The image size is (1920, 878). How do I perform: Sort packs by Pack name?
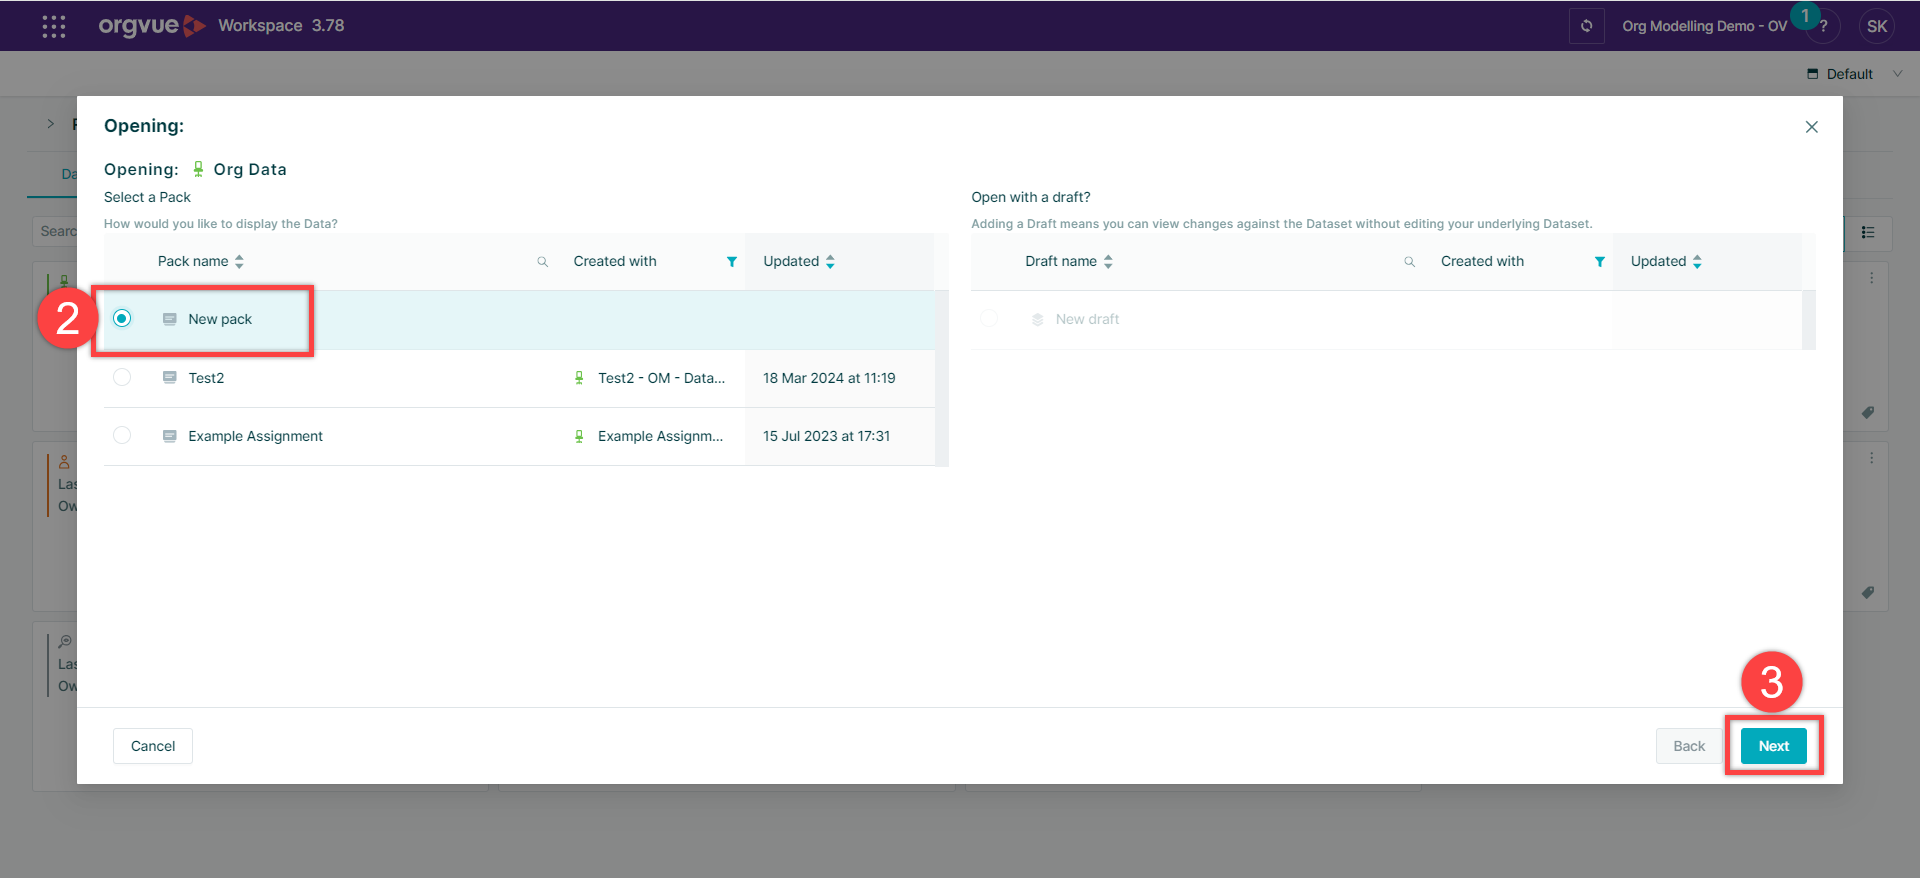click(239, 262)
